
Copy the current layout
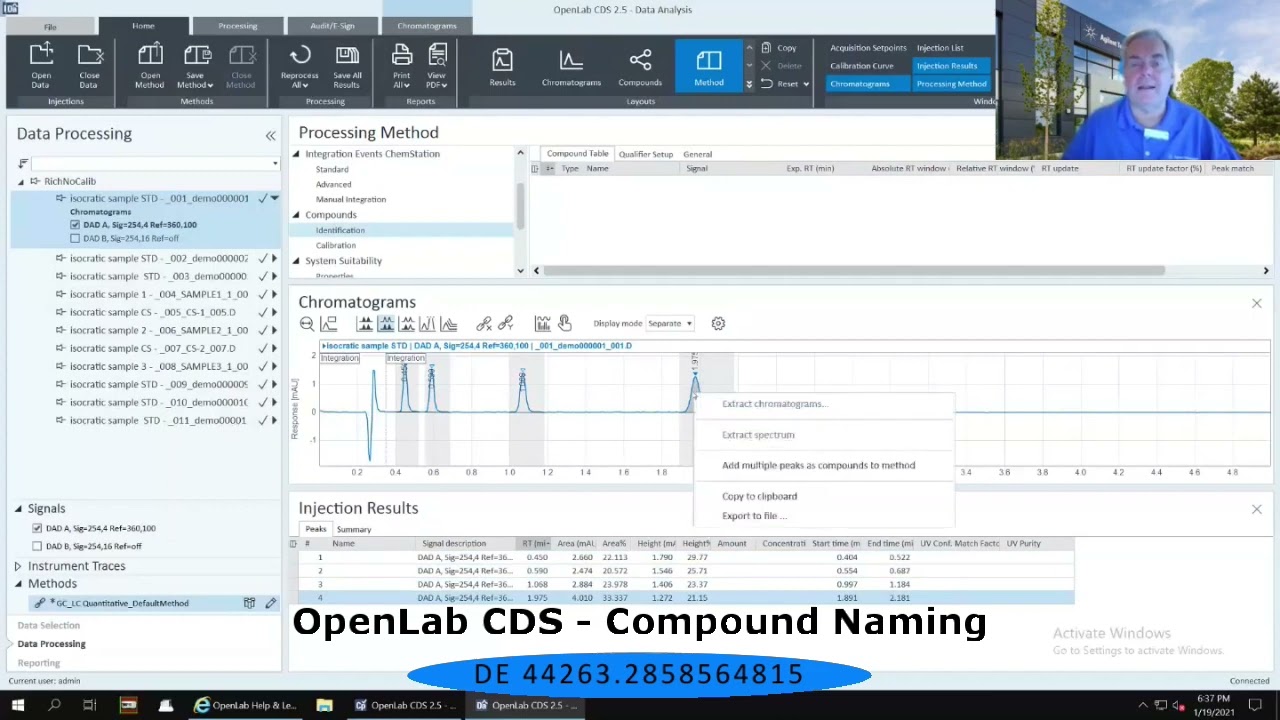point(779,48)
